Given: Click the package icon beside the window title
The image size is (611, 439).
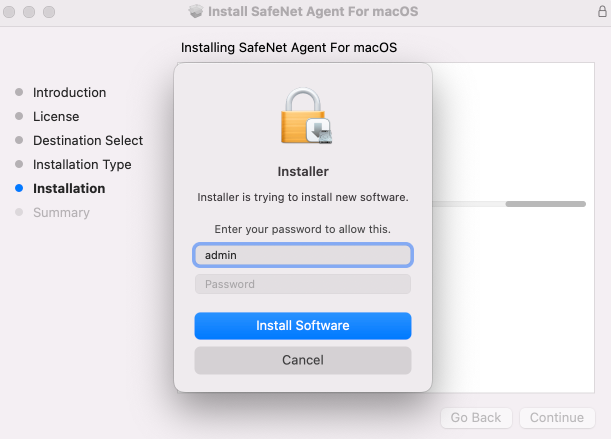Looking at the screenshot, I should (x=195, y=11).
